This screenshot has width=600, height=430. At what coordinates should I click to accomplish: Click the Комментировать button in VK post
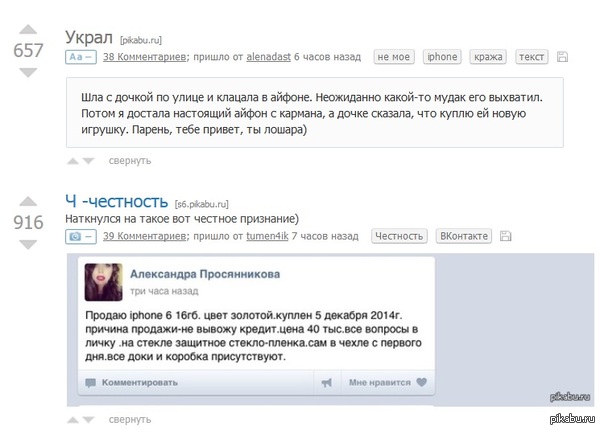(132, 383)
